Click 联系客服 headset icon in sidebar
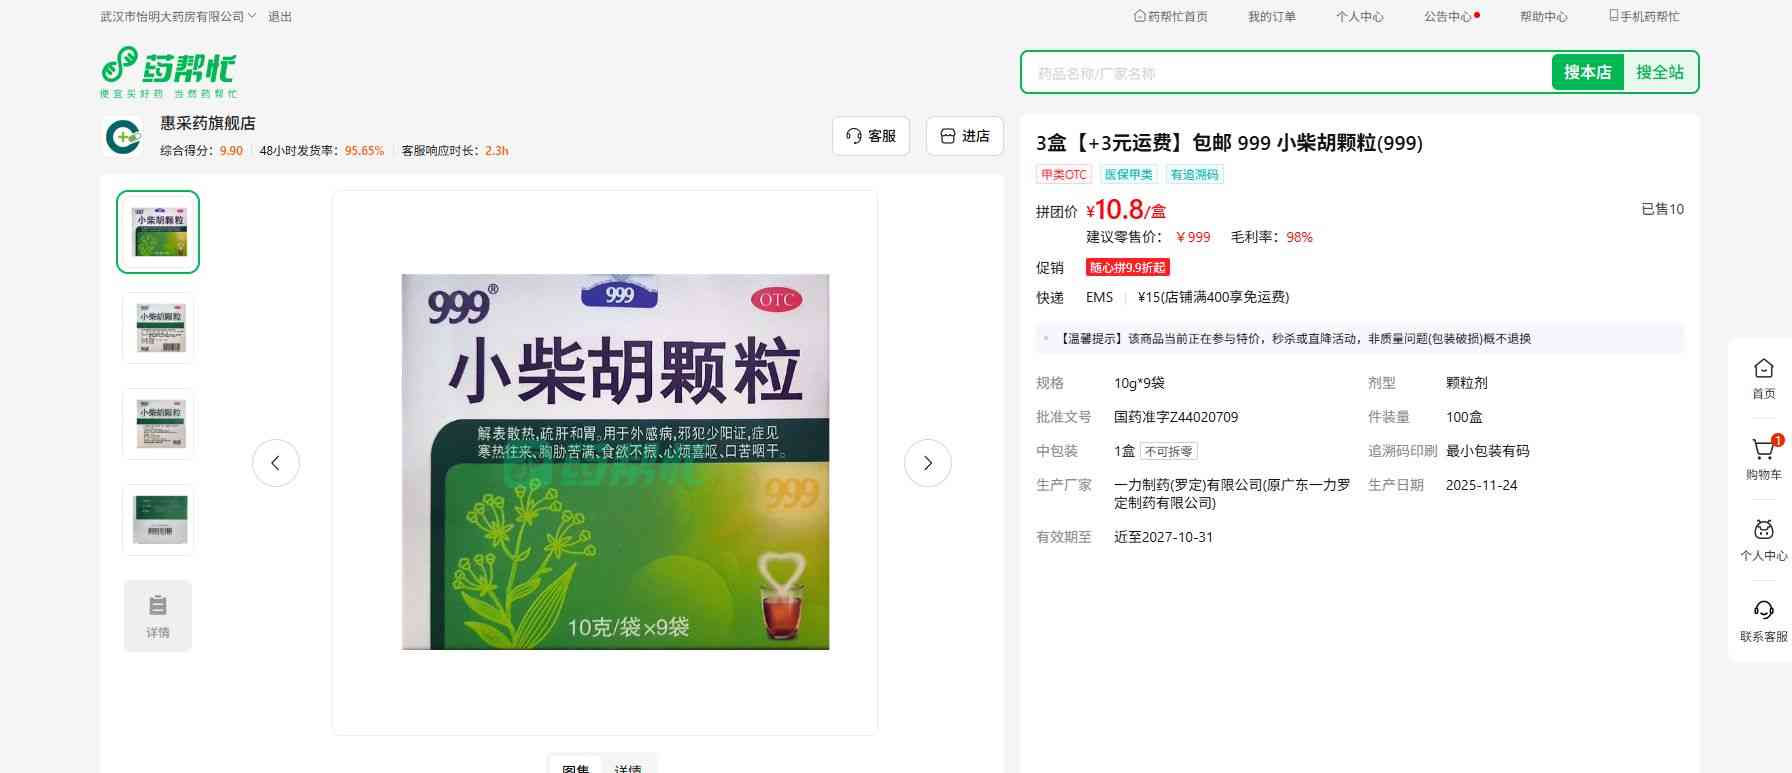Viewport: 1792px width, 773px height. tap(1763, 611)
